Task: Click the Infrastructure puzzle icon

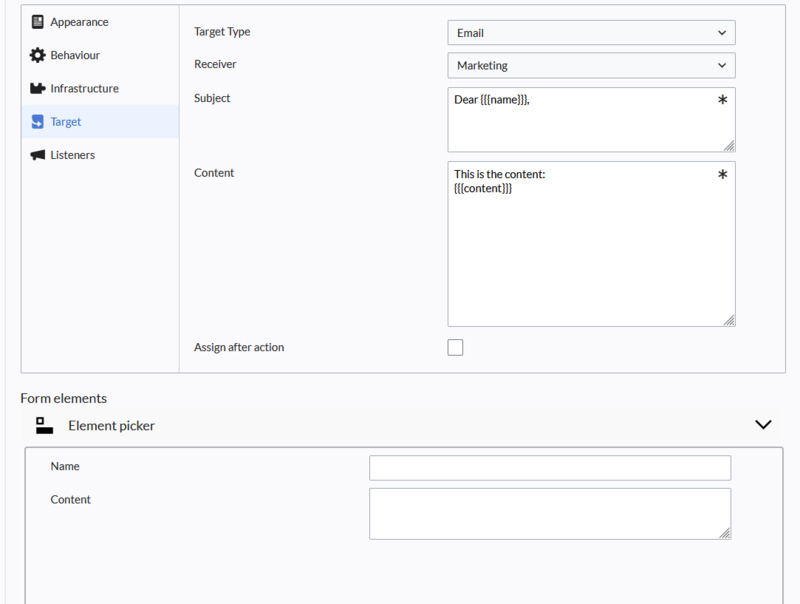Action: click(37, 88)
